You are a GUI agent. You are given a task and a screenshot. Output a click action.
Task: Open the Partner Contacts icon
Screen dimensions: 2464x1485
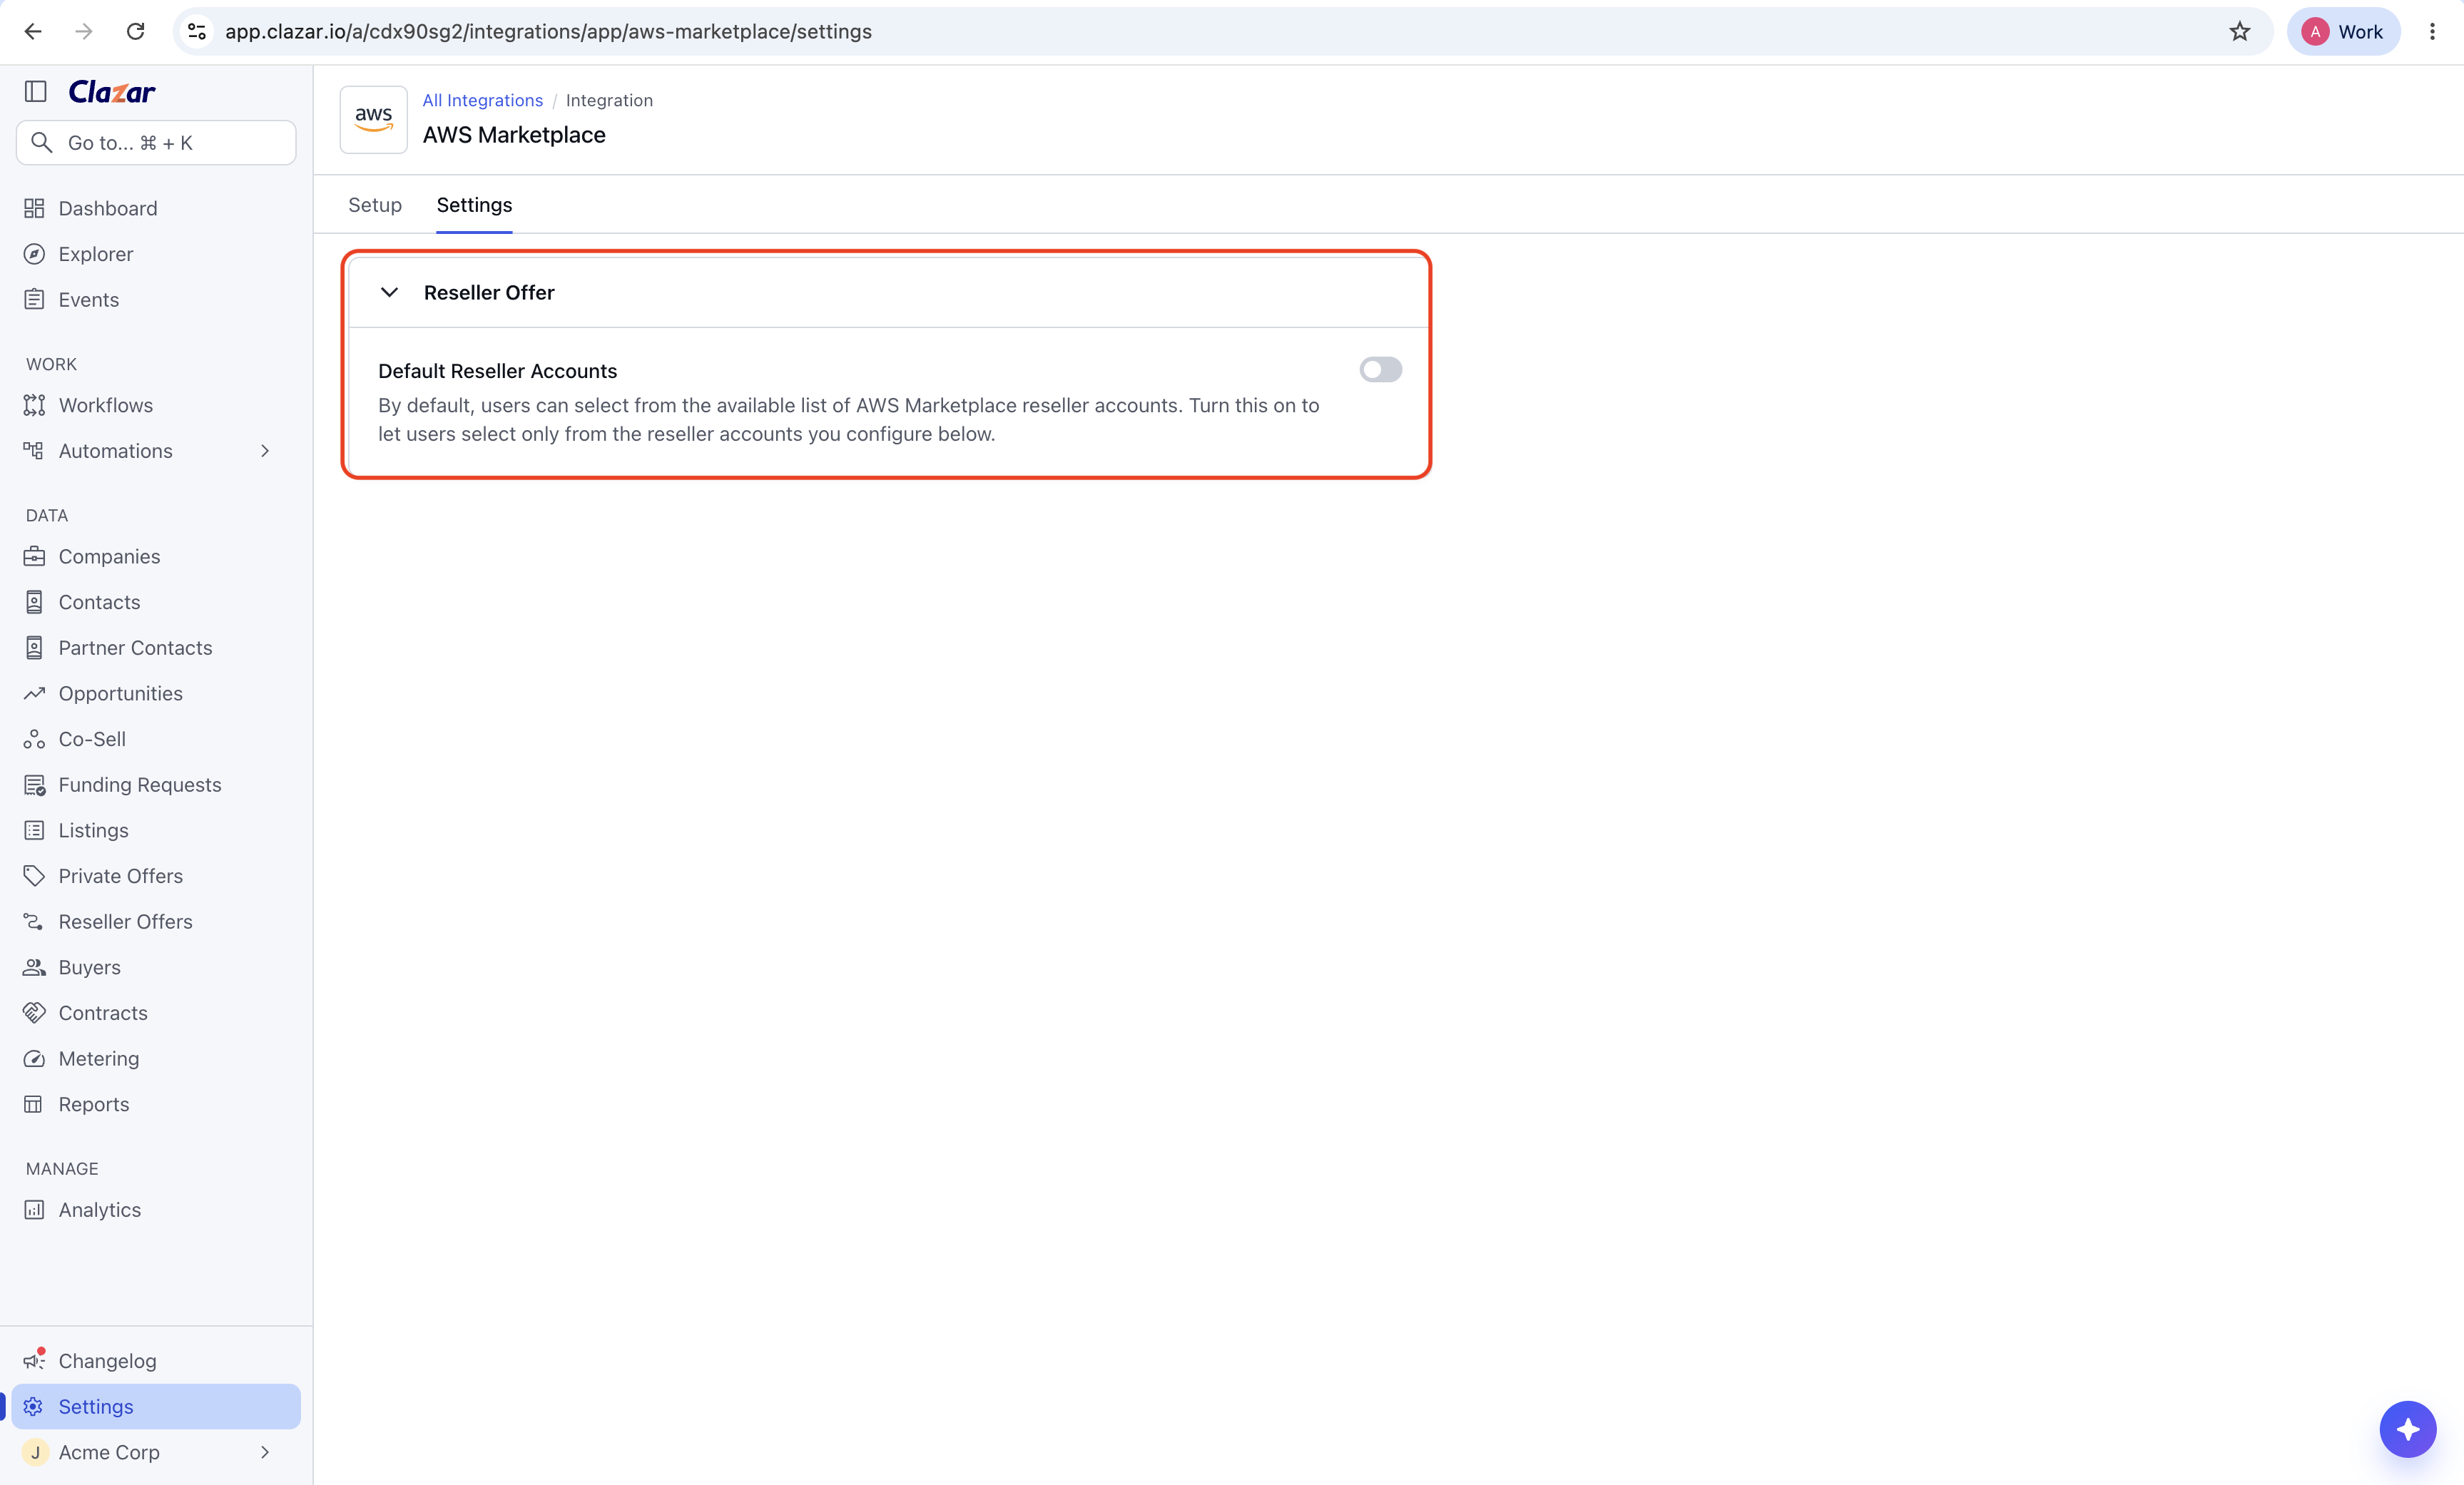click(x=34, y=648)
